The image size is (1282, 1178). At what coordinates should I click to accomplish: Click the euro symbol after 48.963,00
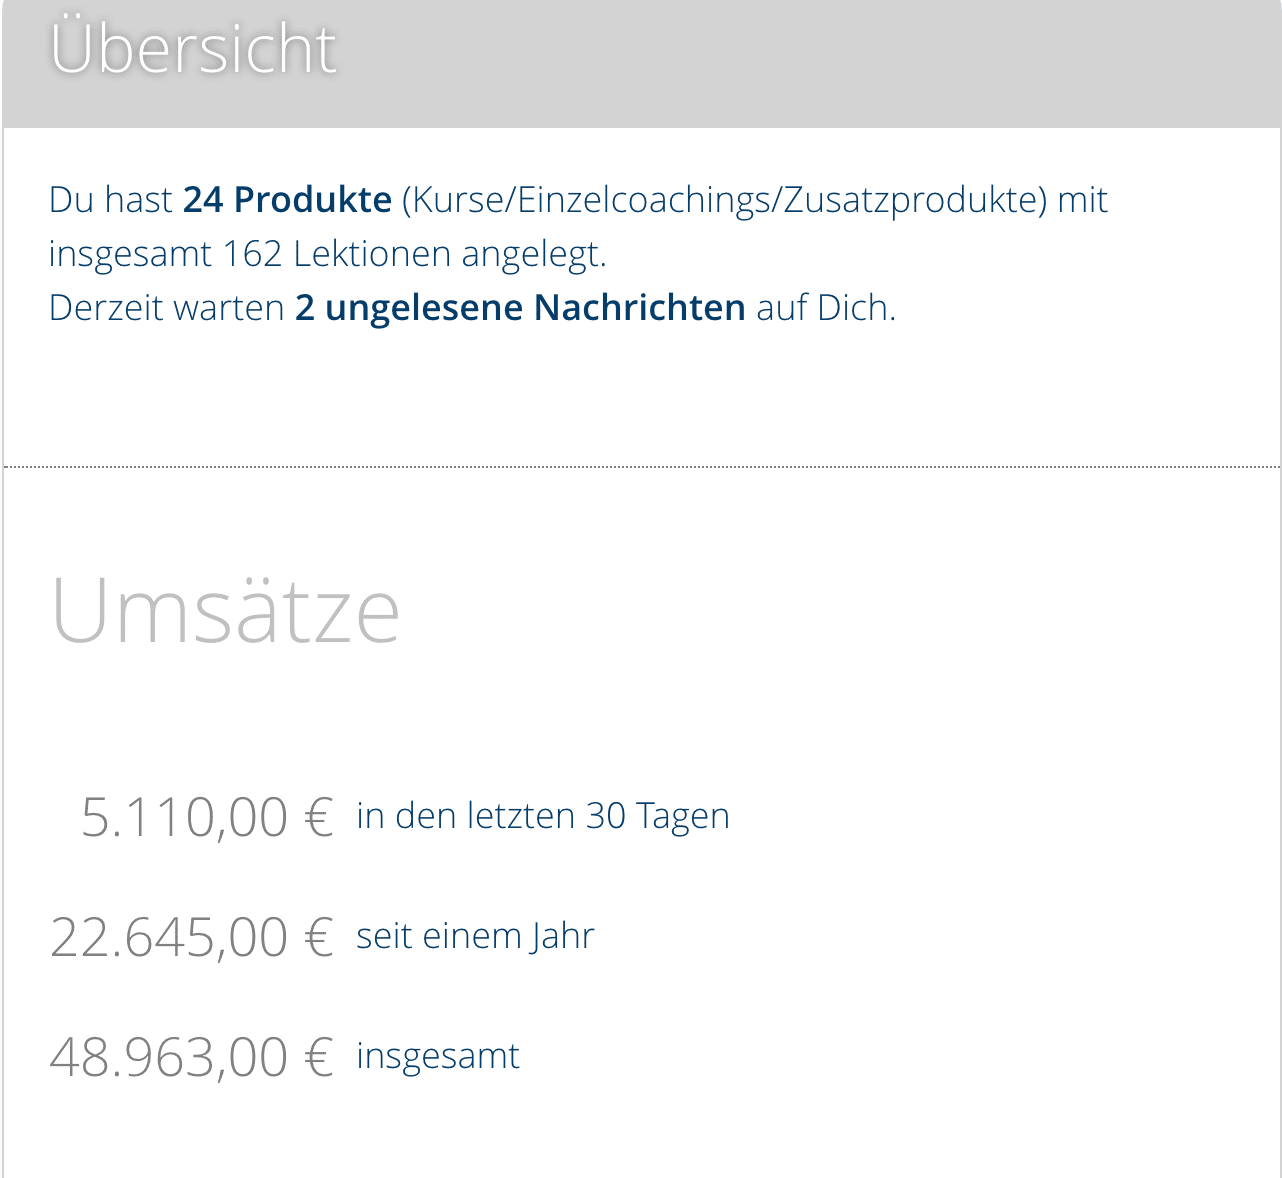[318, 1057]
